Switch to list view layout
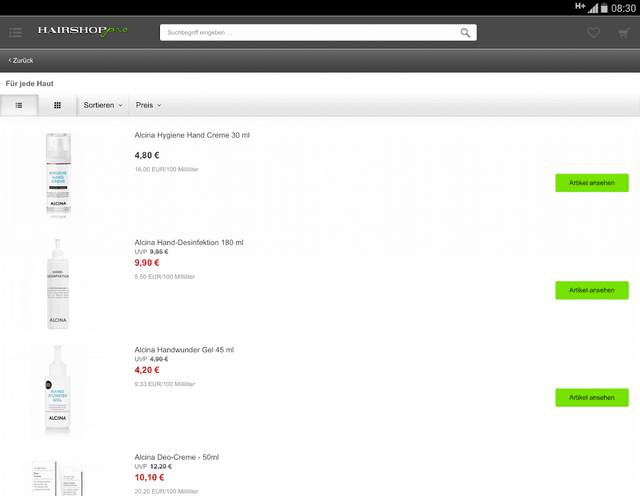This screenshot has width=640, height=496. [19, 105]
